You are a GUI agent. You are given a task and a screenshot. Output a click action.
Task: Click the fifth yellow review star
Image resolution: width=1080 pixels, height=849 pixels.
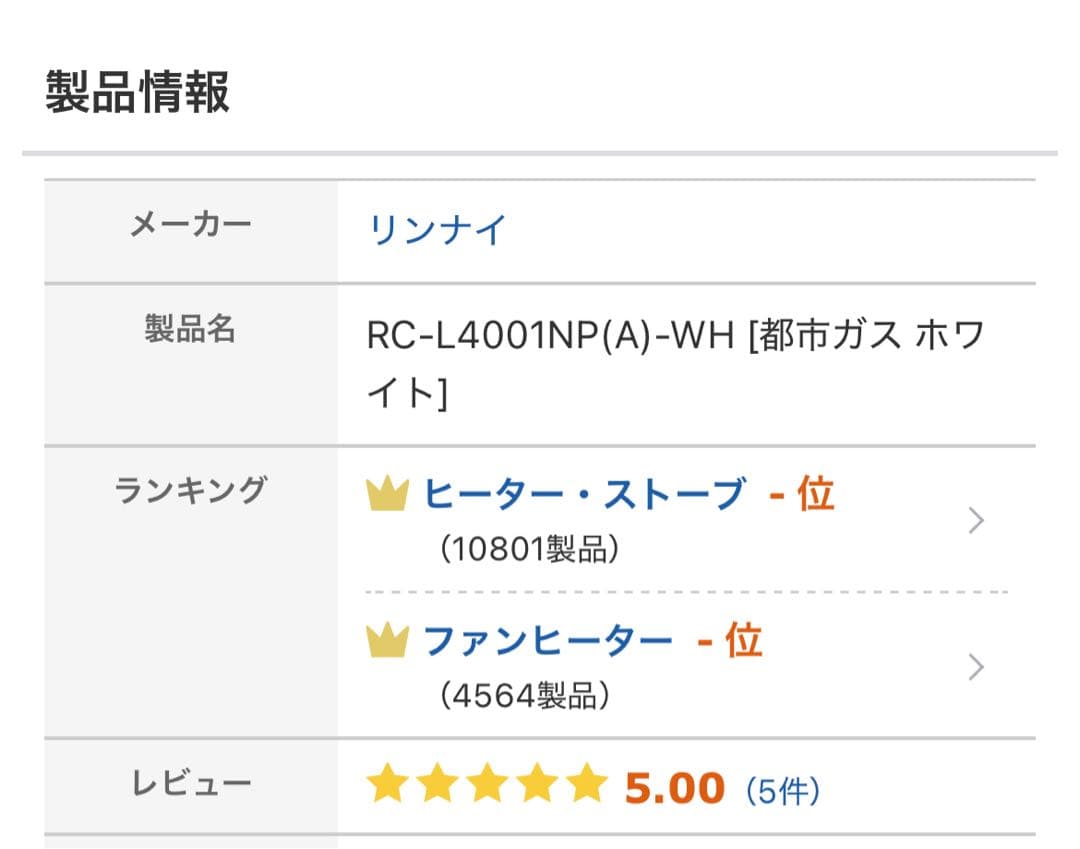tap(586, 786)
